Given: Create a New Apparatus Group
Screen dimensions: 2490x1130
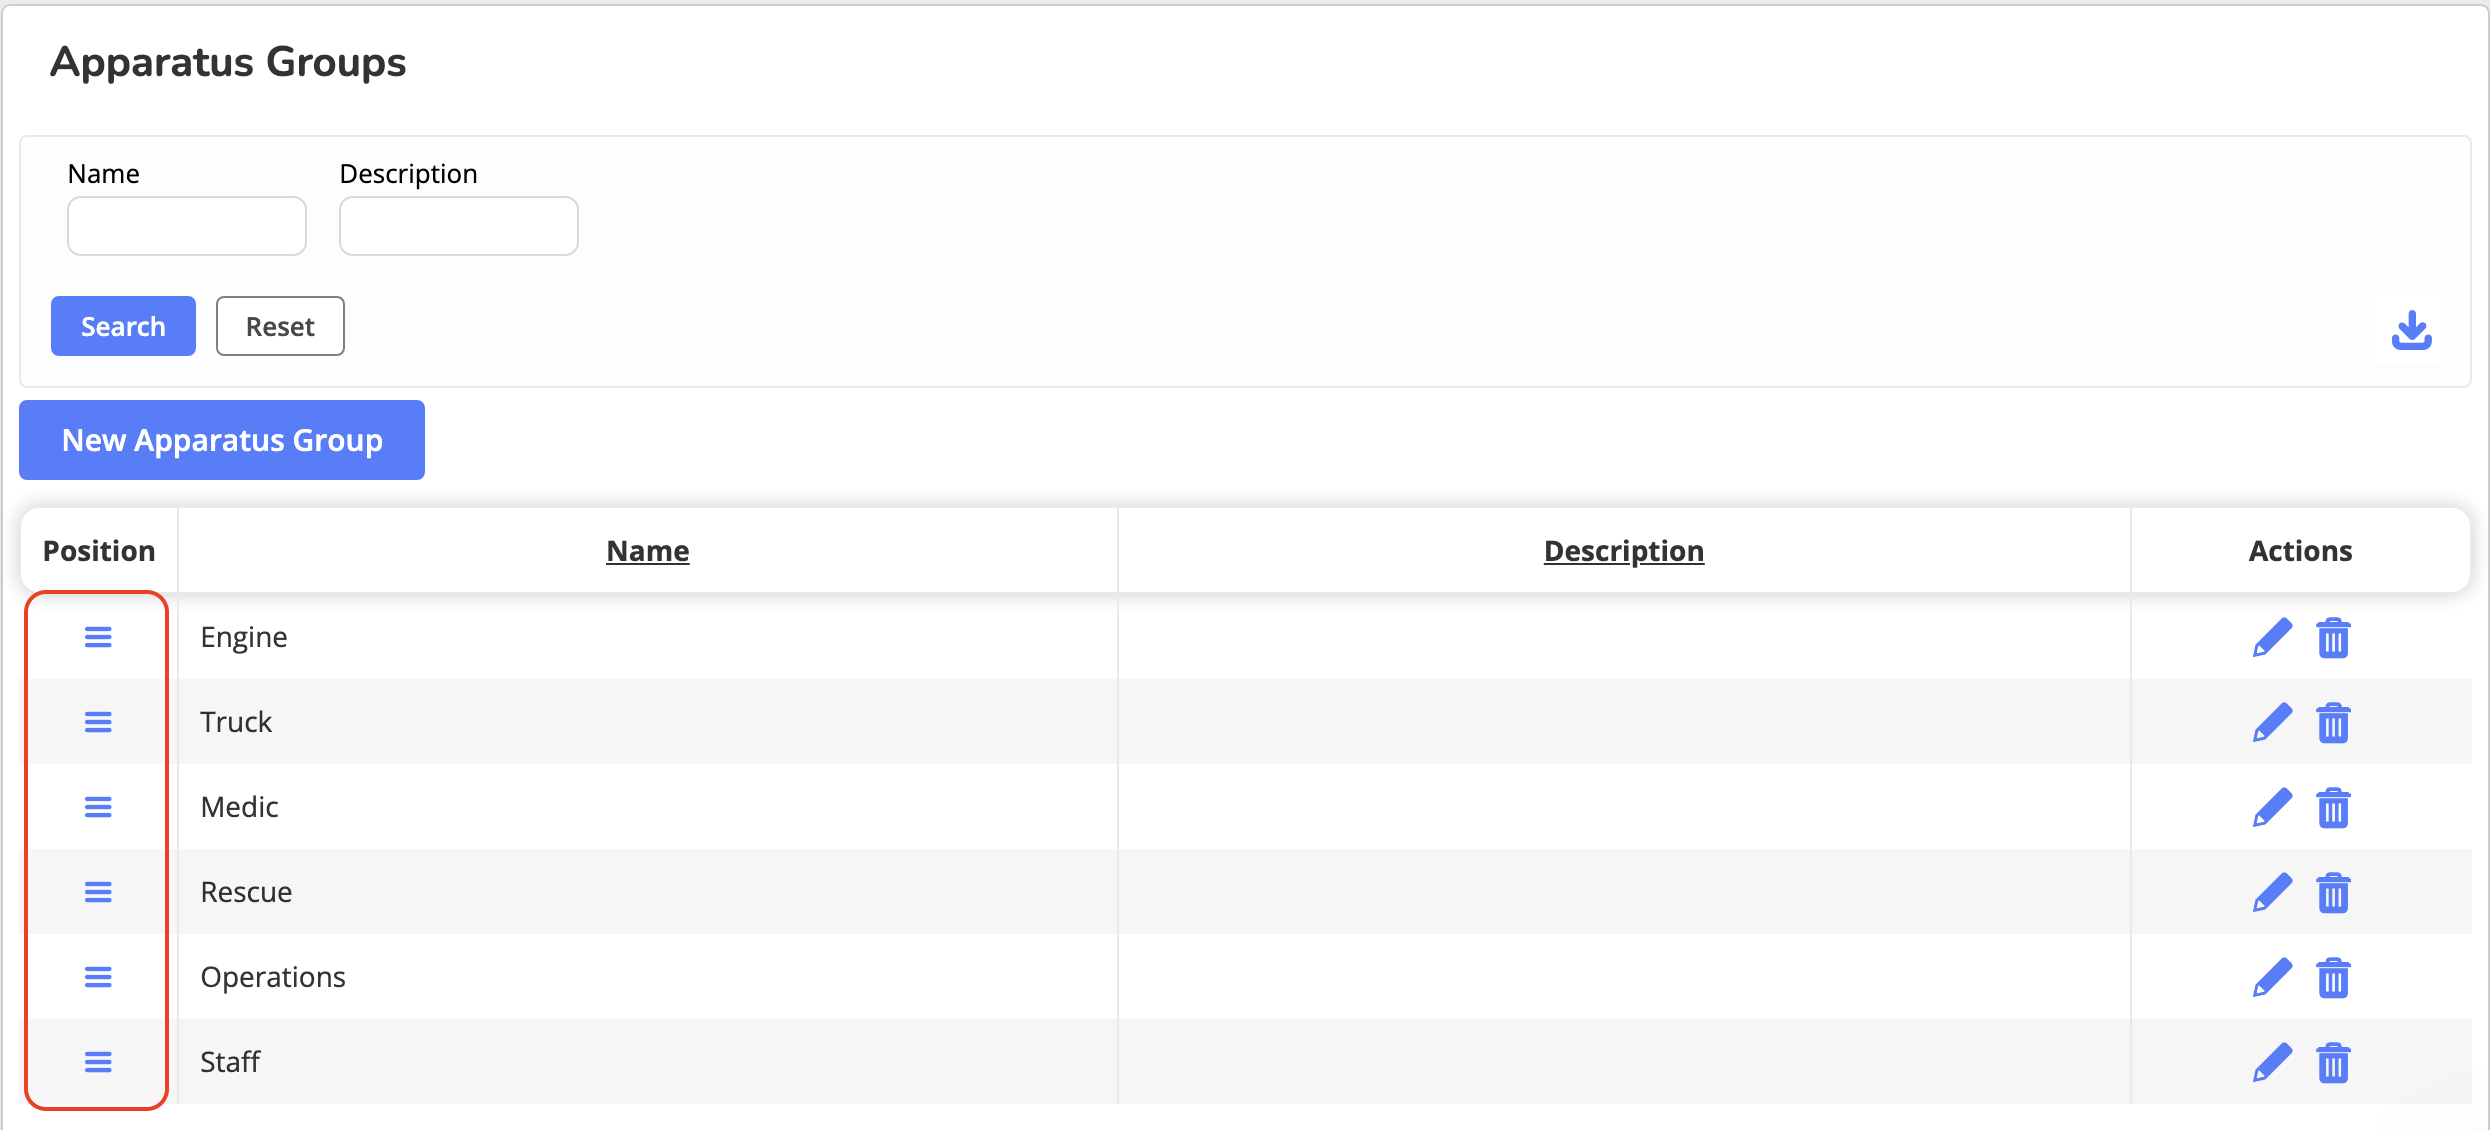Looking at the screenshot, I should 222,440.
